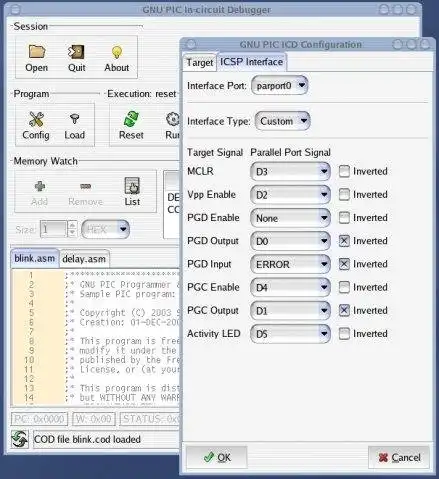This screenshot has width=439, height=479.
Task: Click the window menu icon of the ICD Configuration dialog
Action: pyautogui.click(x=191, y=44)
